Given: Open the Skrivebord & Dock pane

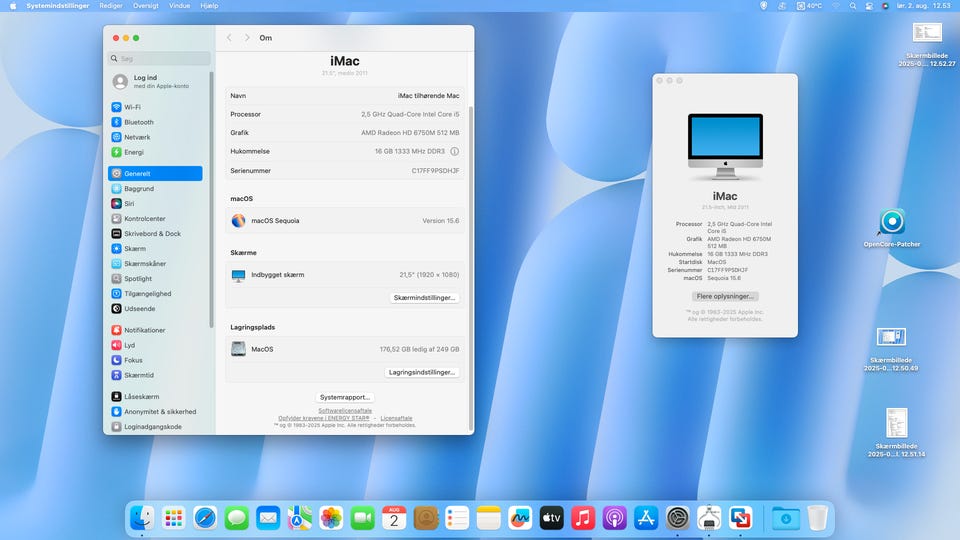Looking at the screenshot, I should click(151, 233).
